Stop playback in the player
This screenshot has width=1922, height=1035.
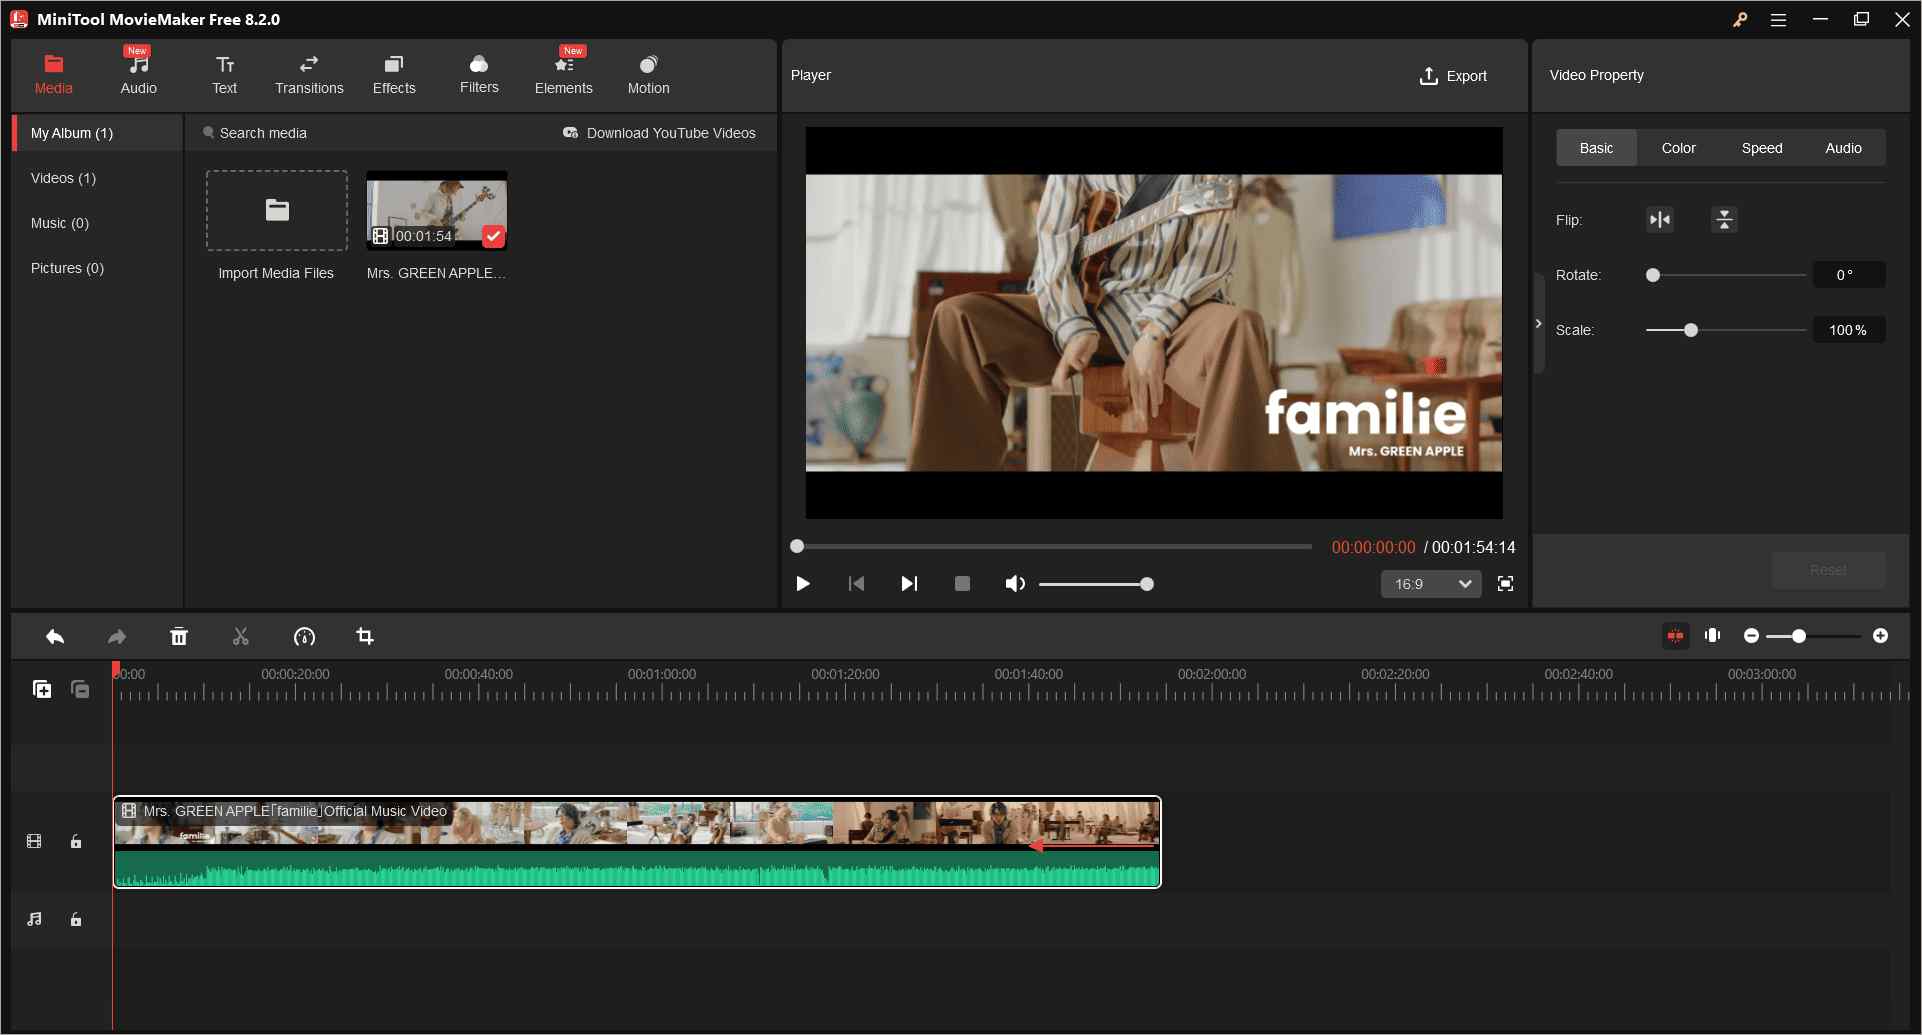(x=962, y=584)
